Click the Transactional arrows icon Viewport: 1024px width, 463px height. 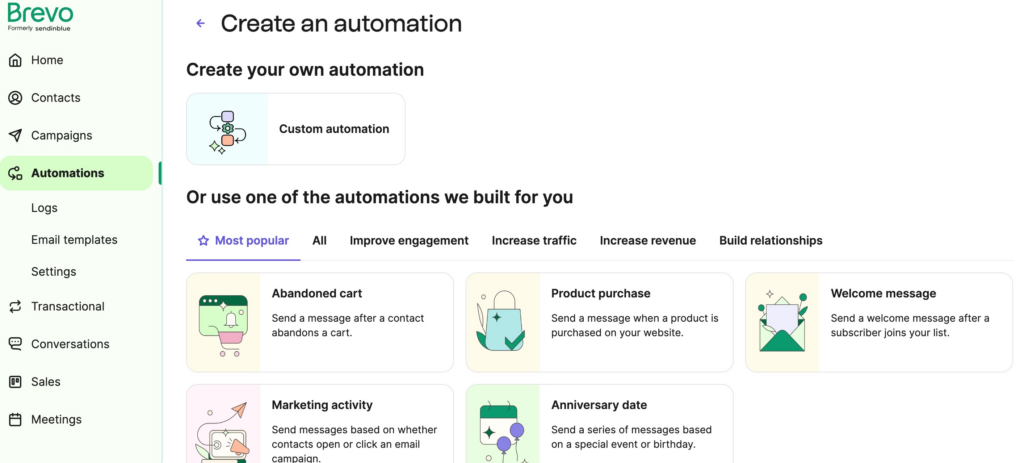(15, 307)
